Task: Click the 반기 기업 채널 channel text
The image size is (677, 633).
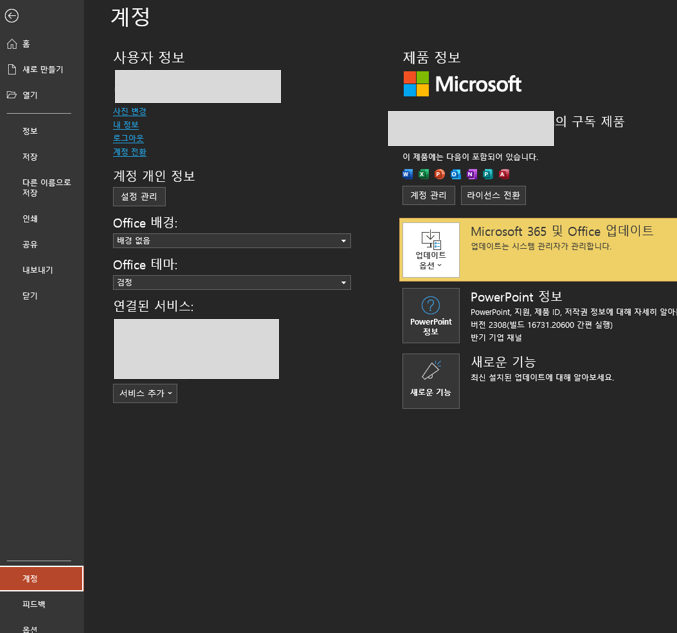Action: 496,338
